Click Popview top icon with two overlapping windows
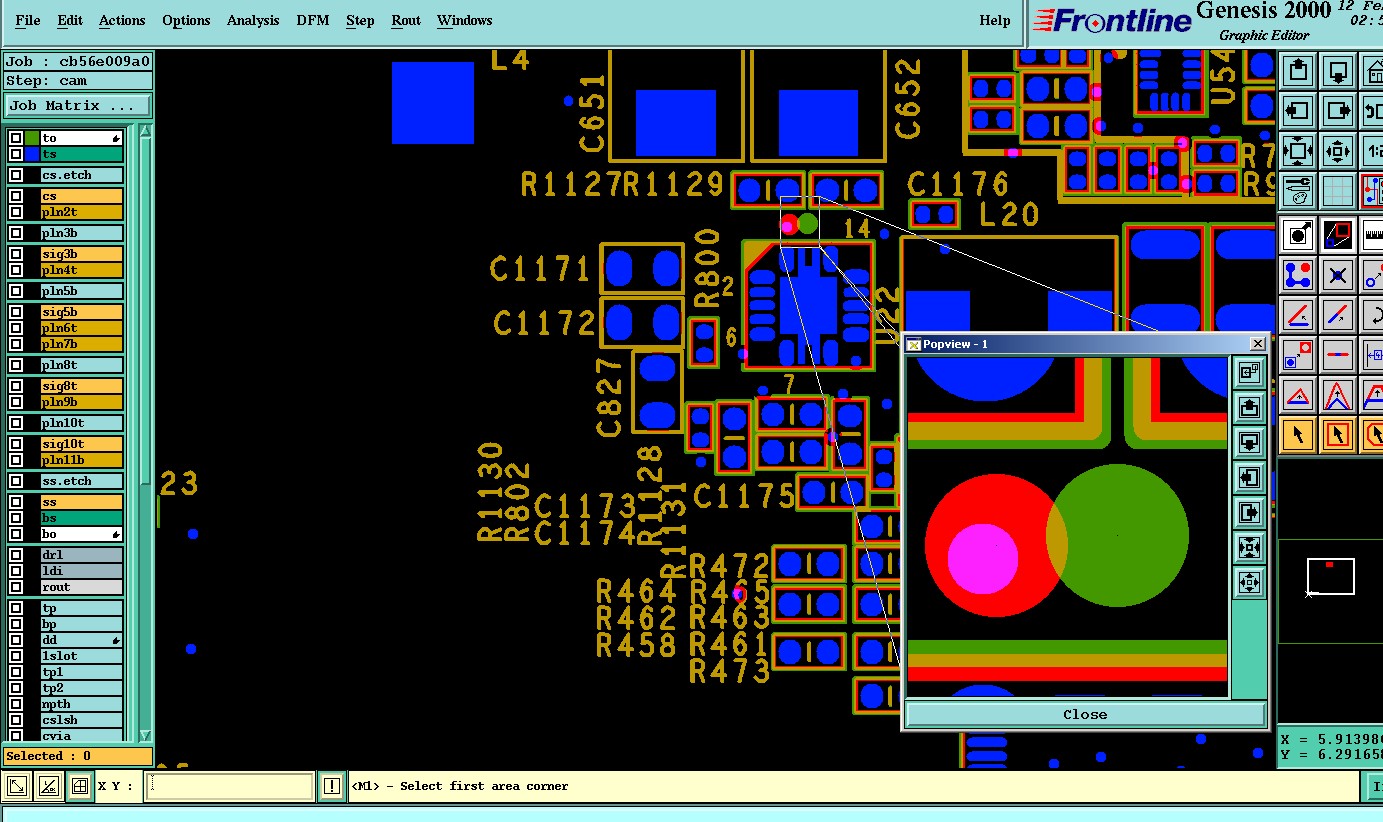This screenshot has height=822, width=1383. point(1249,373)
